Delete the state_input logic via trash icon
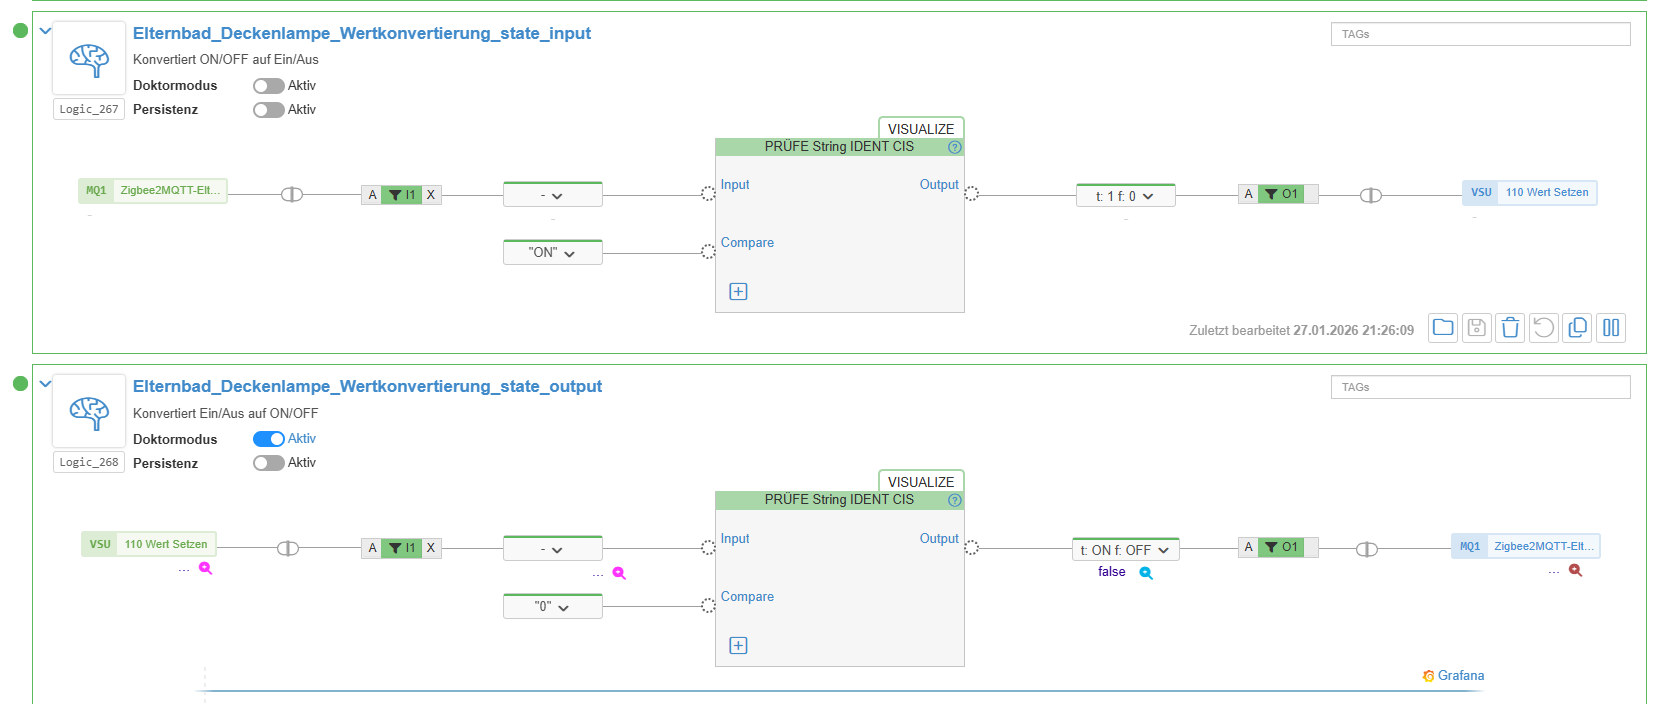1653x704 pixels. 1510,328
